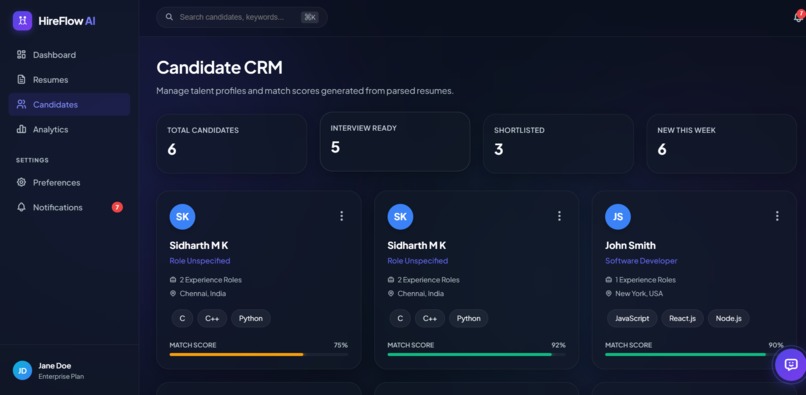Open Analytics from the sidebar
The image size is (806, 395).
pyautogui.click(x=69, y=130)
